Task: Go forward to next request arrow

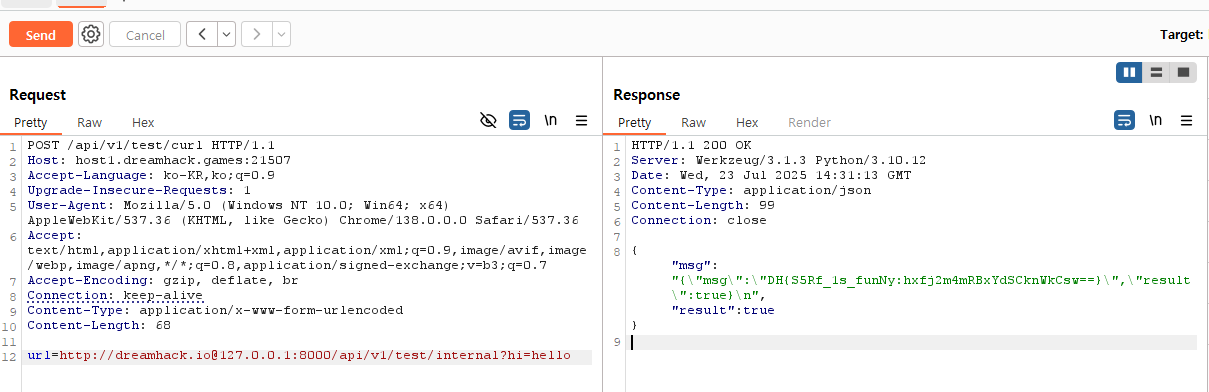Action: pos(257,34)
